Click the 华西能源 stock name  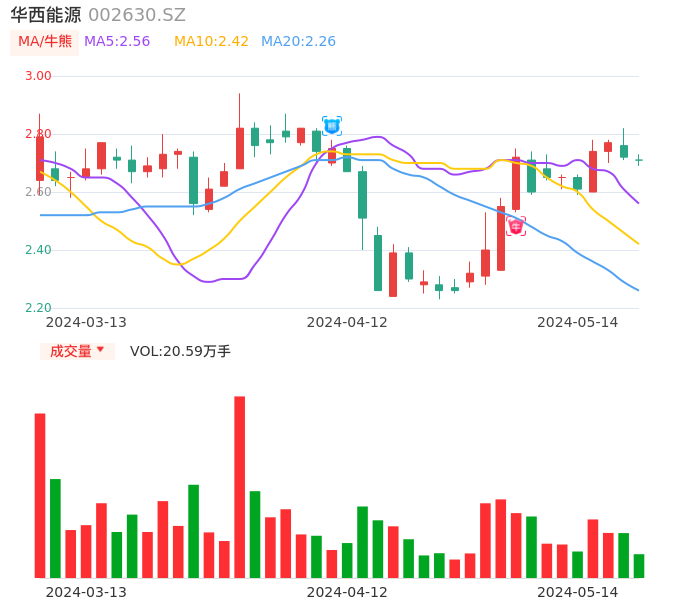point(46,15)
